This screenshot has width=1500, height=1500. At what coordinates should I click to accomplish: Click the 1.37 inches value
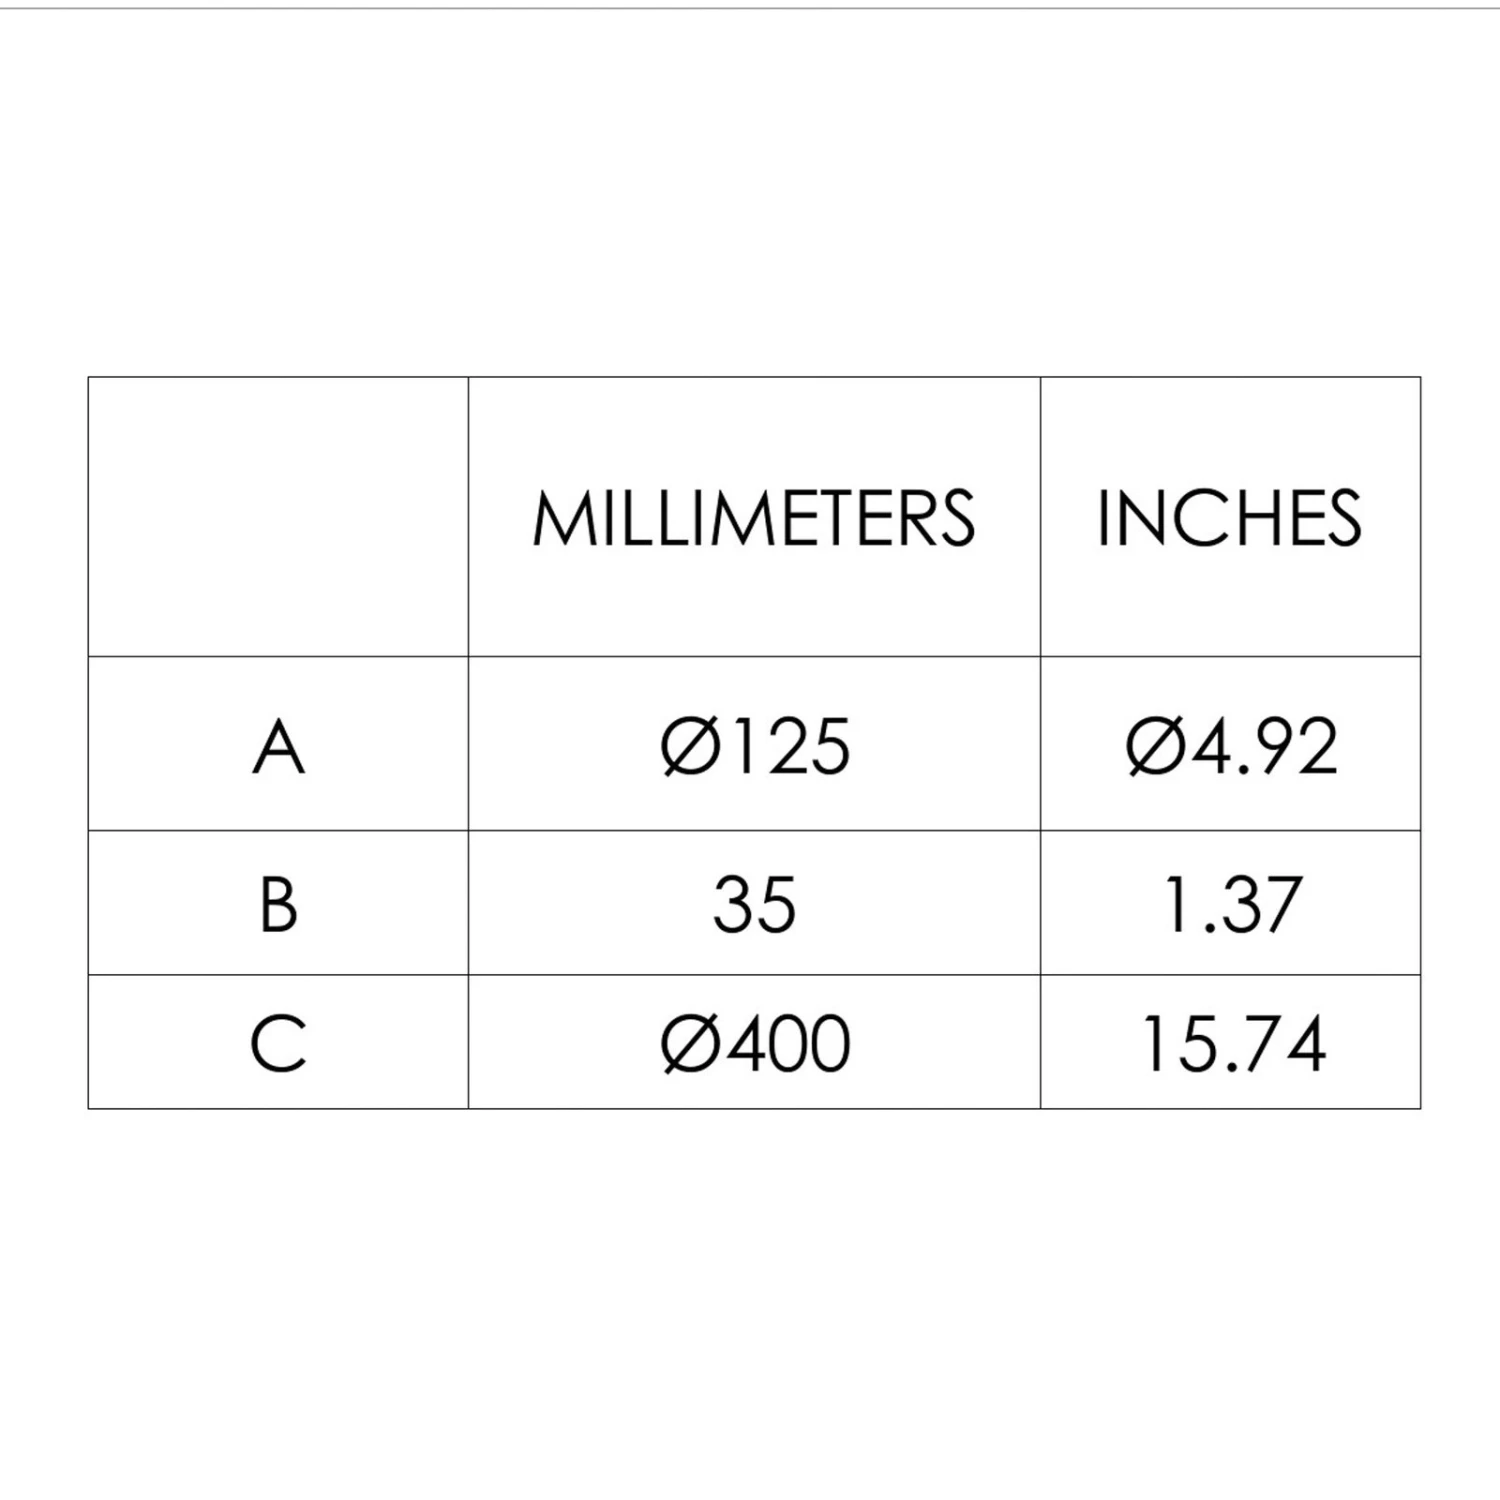click(x=1232, y=905)
